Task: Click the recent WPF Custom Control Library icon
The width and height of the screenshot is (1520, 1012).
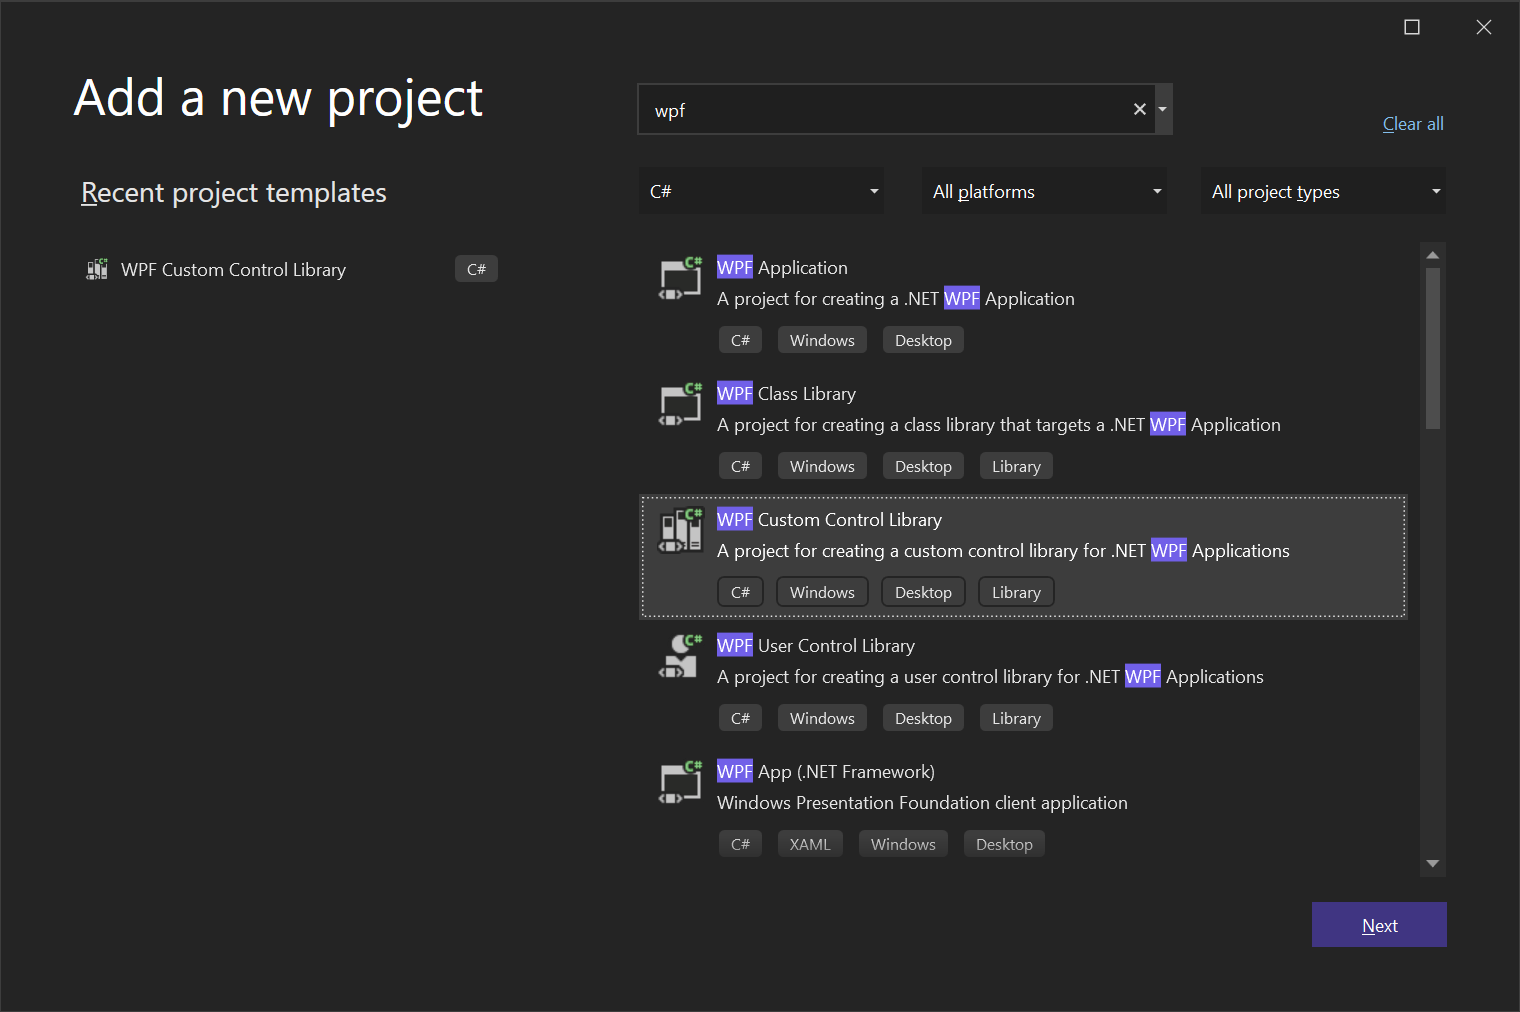Action: 97,269
